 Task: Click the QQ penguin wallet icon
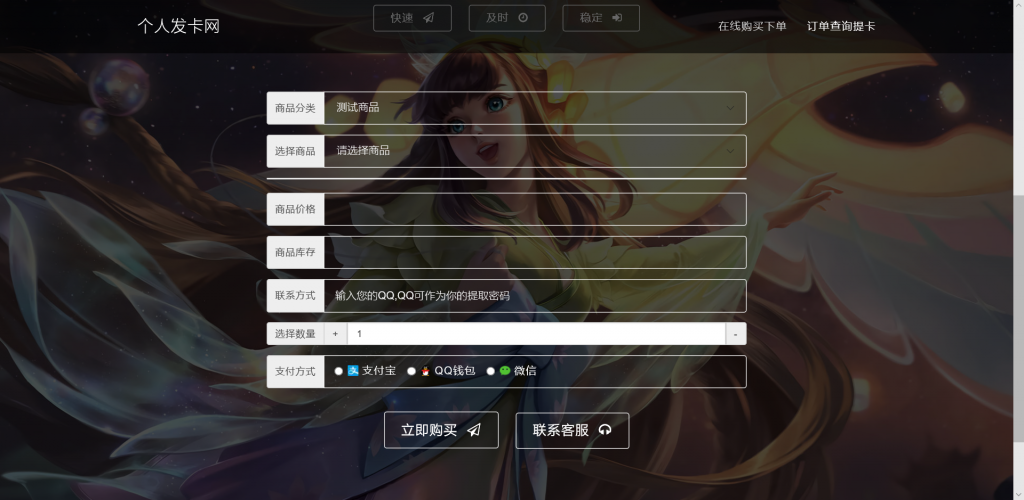tap(425, 371)
